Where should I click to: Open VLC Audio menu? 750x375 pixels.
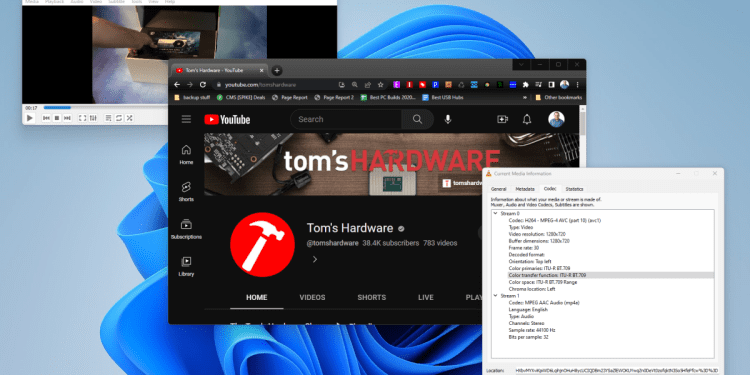pos(77,2)
